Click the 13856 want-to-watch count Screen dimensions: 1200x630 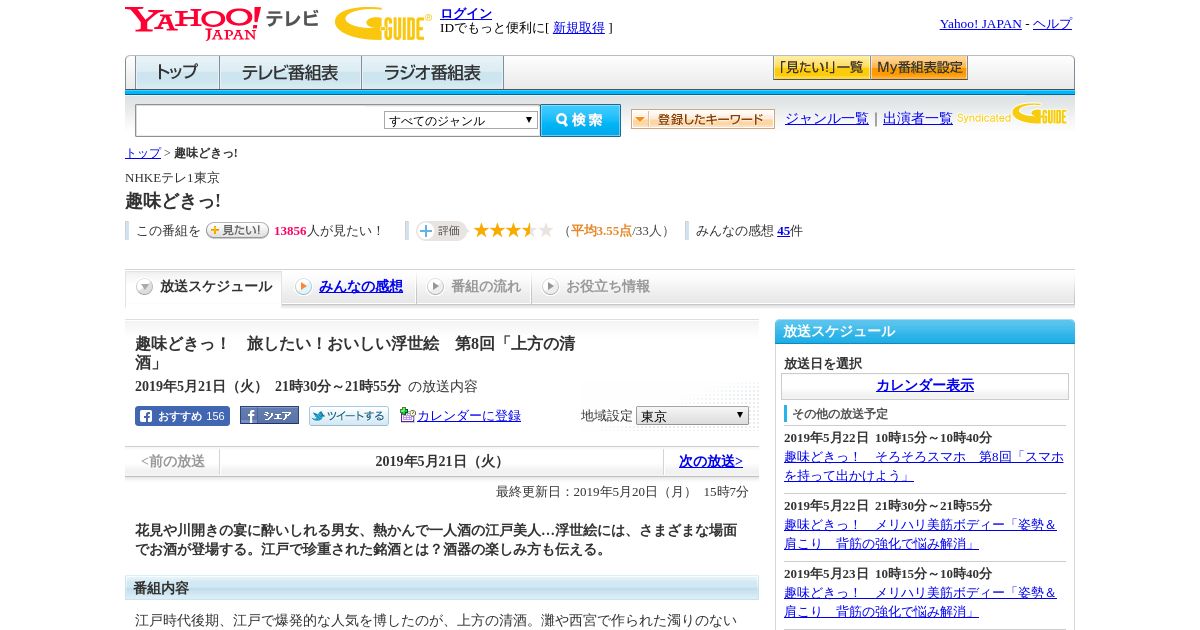(x=290, y=231)
